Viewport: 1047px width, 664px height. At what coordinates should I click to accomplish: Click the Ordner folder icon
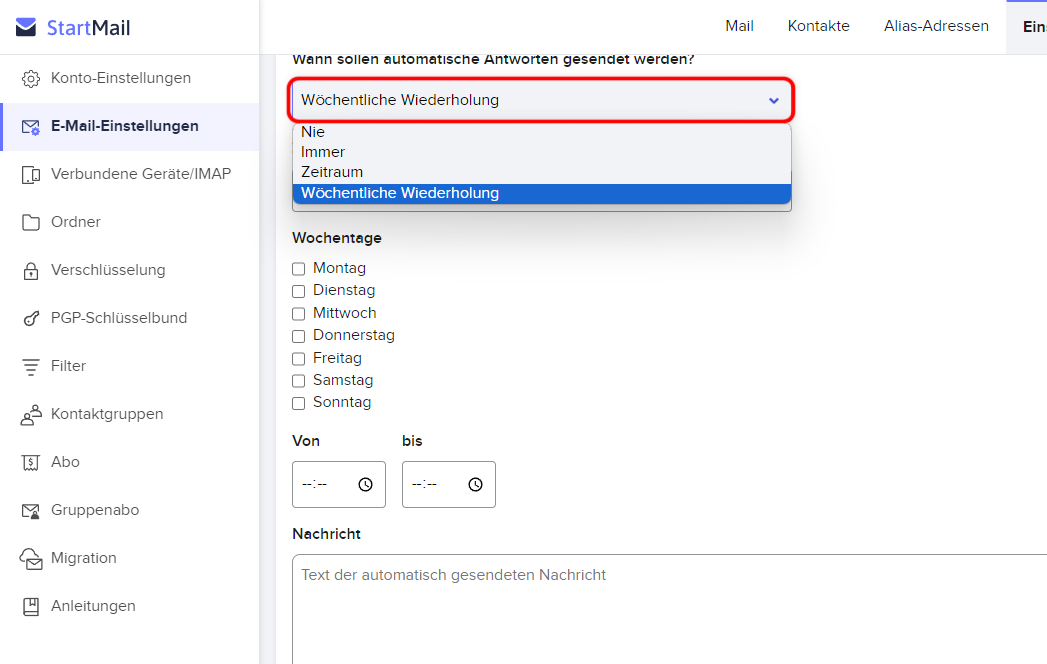(x=31, y=222)
